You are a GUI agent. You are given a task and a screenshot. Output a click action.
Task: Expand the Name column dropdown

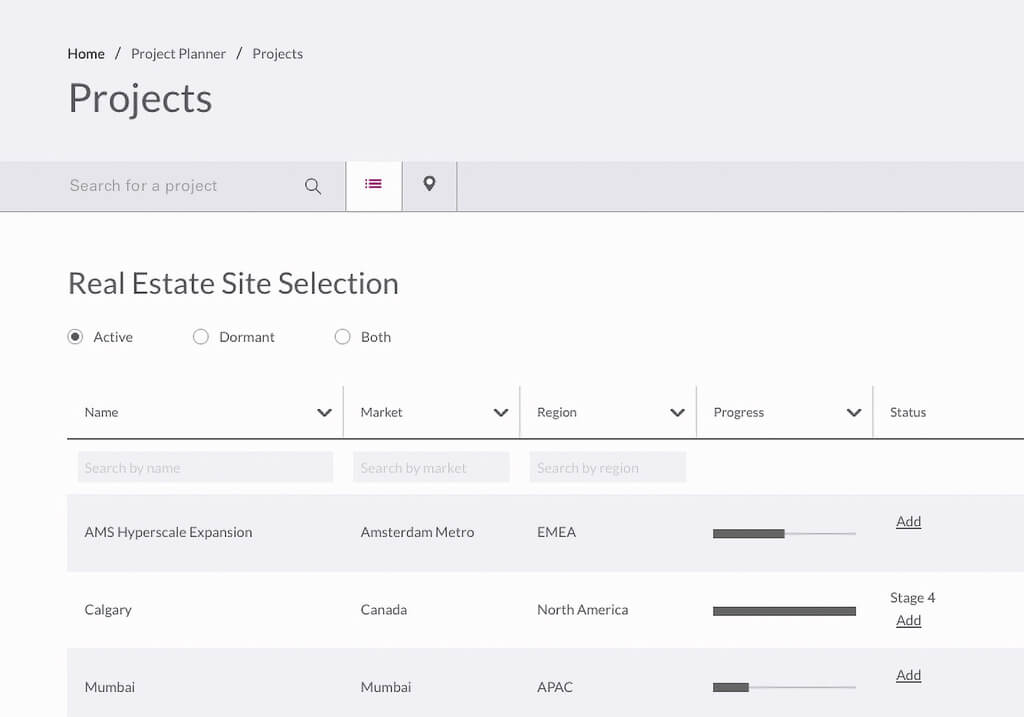click(324, 412)
